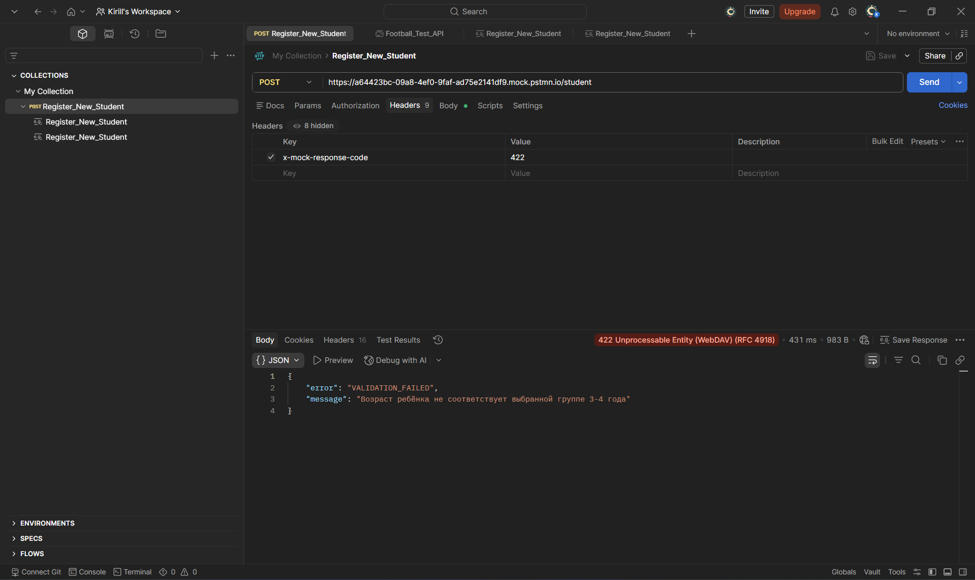Image resolution: width=975 pixels, height=580 pixels.
Task: Click into the top Search bar
Action: tap(485, 11)
